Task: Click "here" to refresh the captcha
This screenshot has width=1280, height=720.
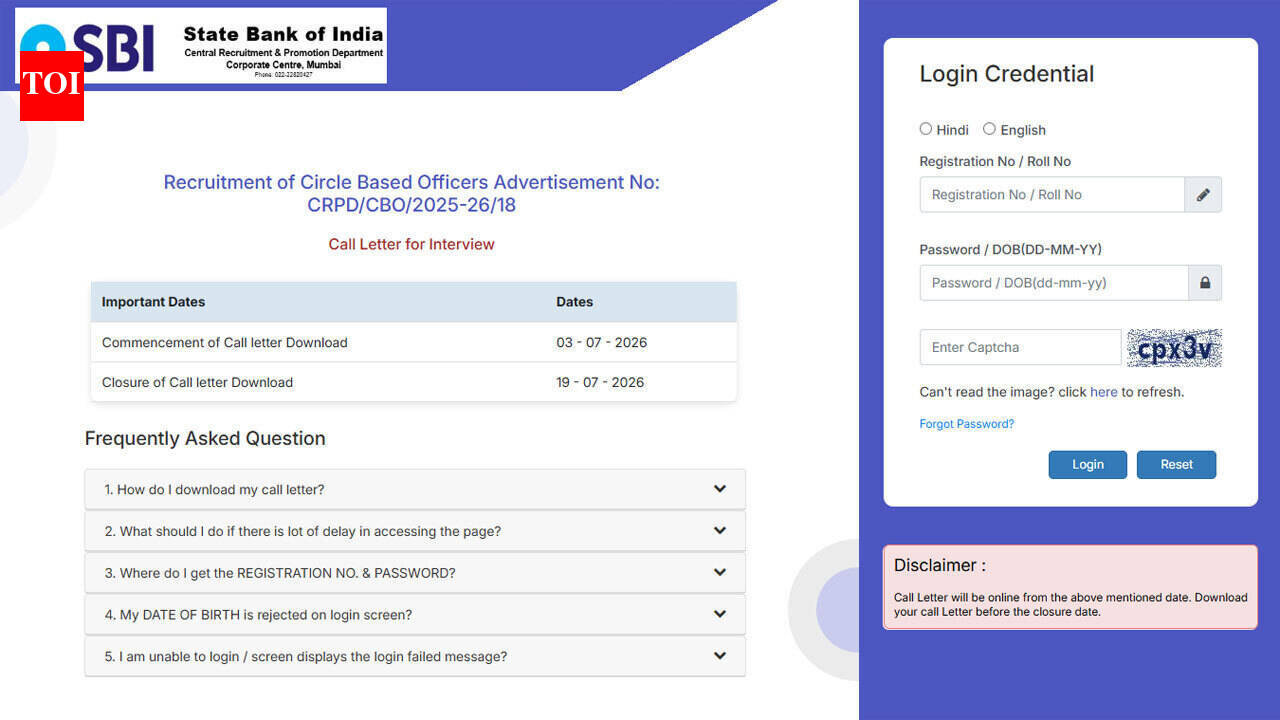Action: point(1104,392)
